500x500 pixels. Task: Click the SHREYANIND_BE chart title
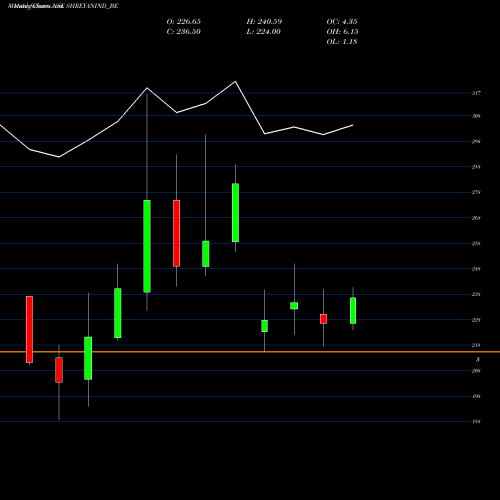(x=92, y=6)
